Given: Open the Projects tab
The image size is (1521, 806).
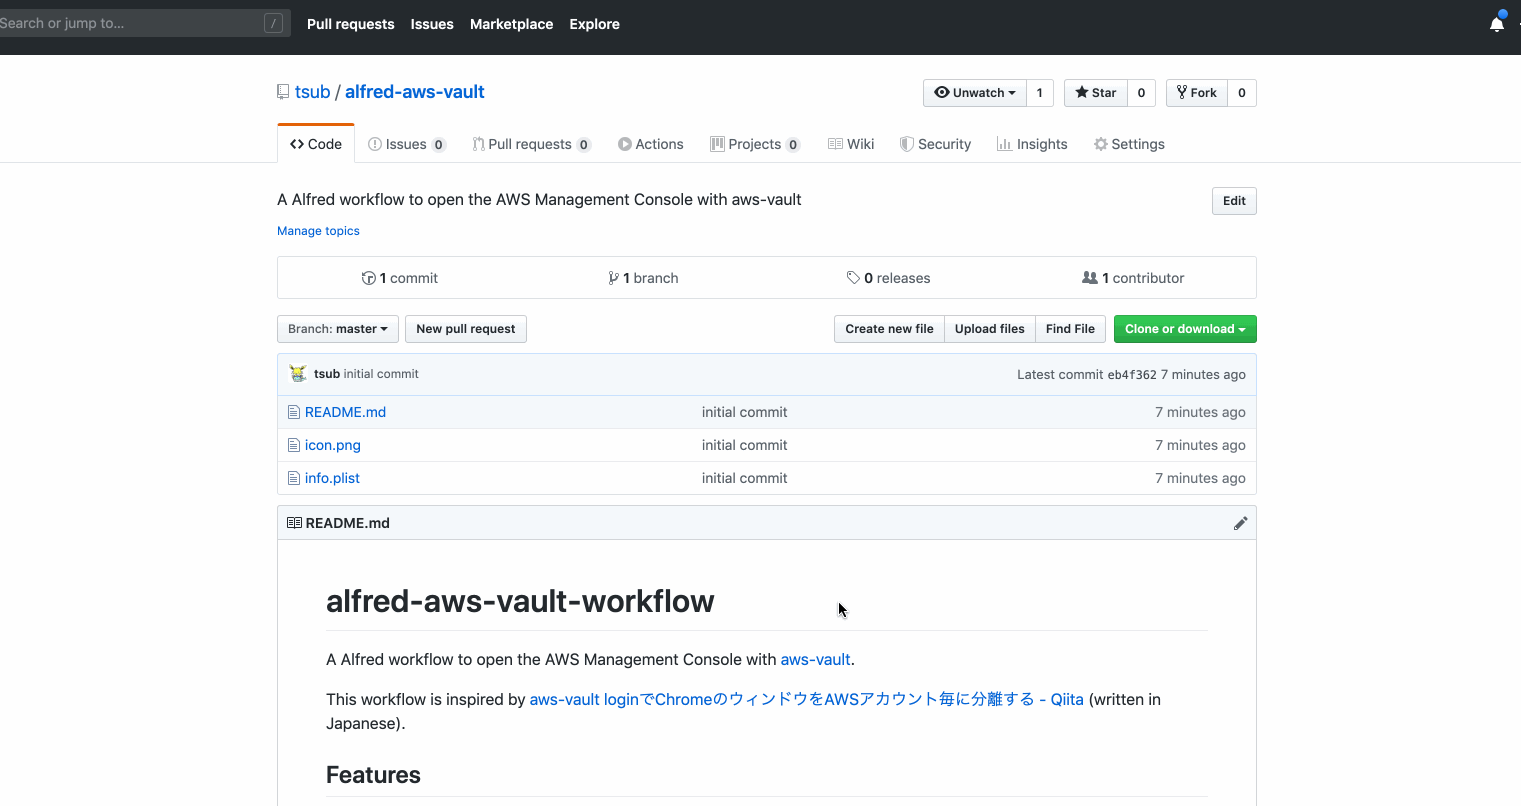Looking at the screenshot, I should [755, 144].
